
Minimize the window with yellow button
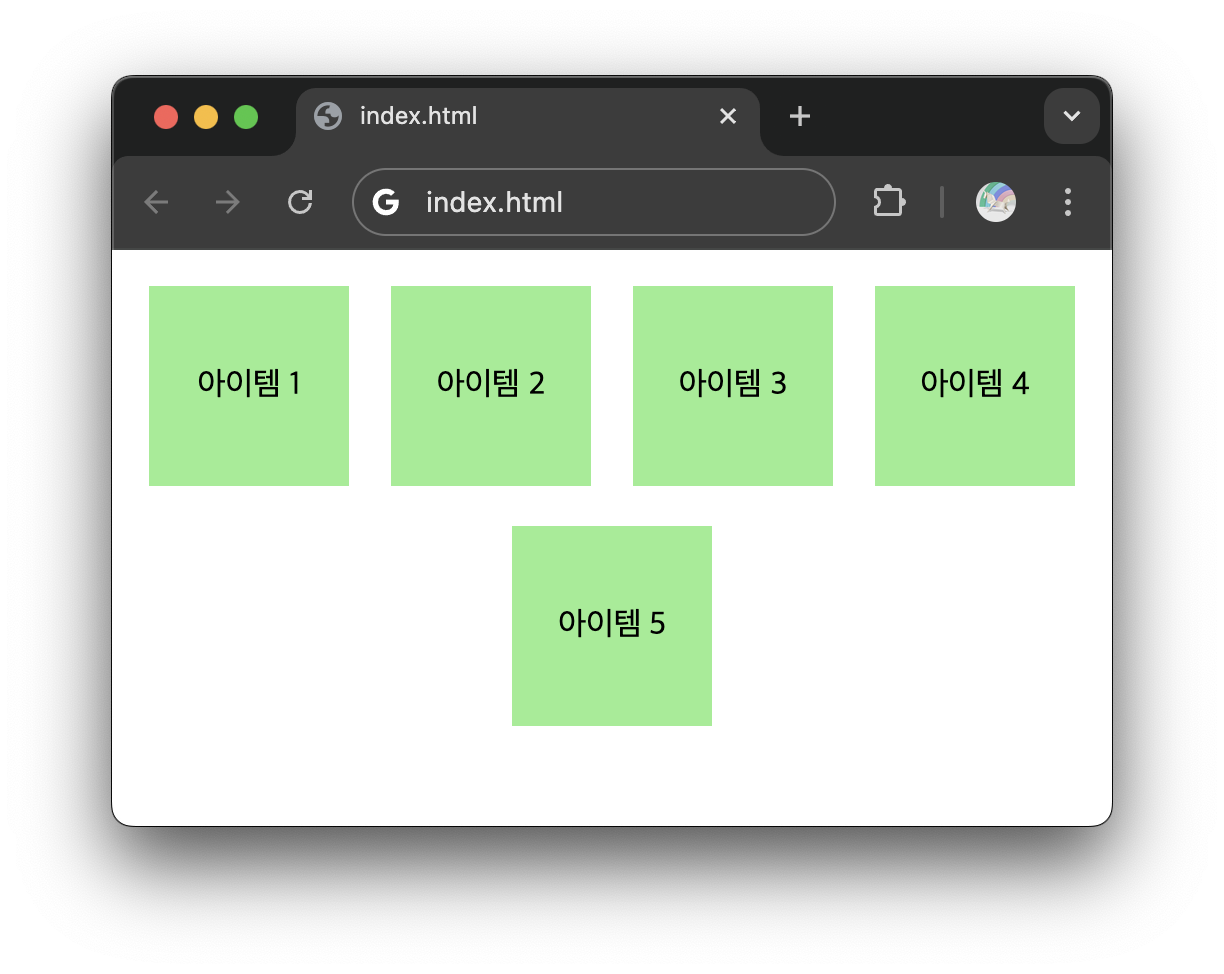[x=206, y=117]
